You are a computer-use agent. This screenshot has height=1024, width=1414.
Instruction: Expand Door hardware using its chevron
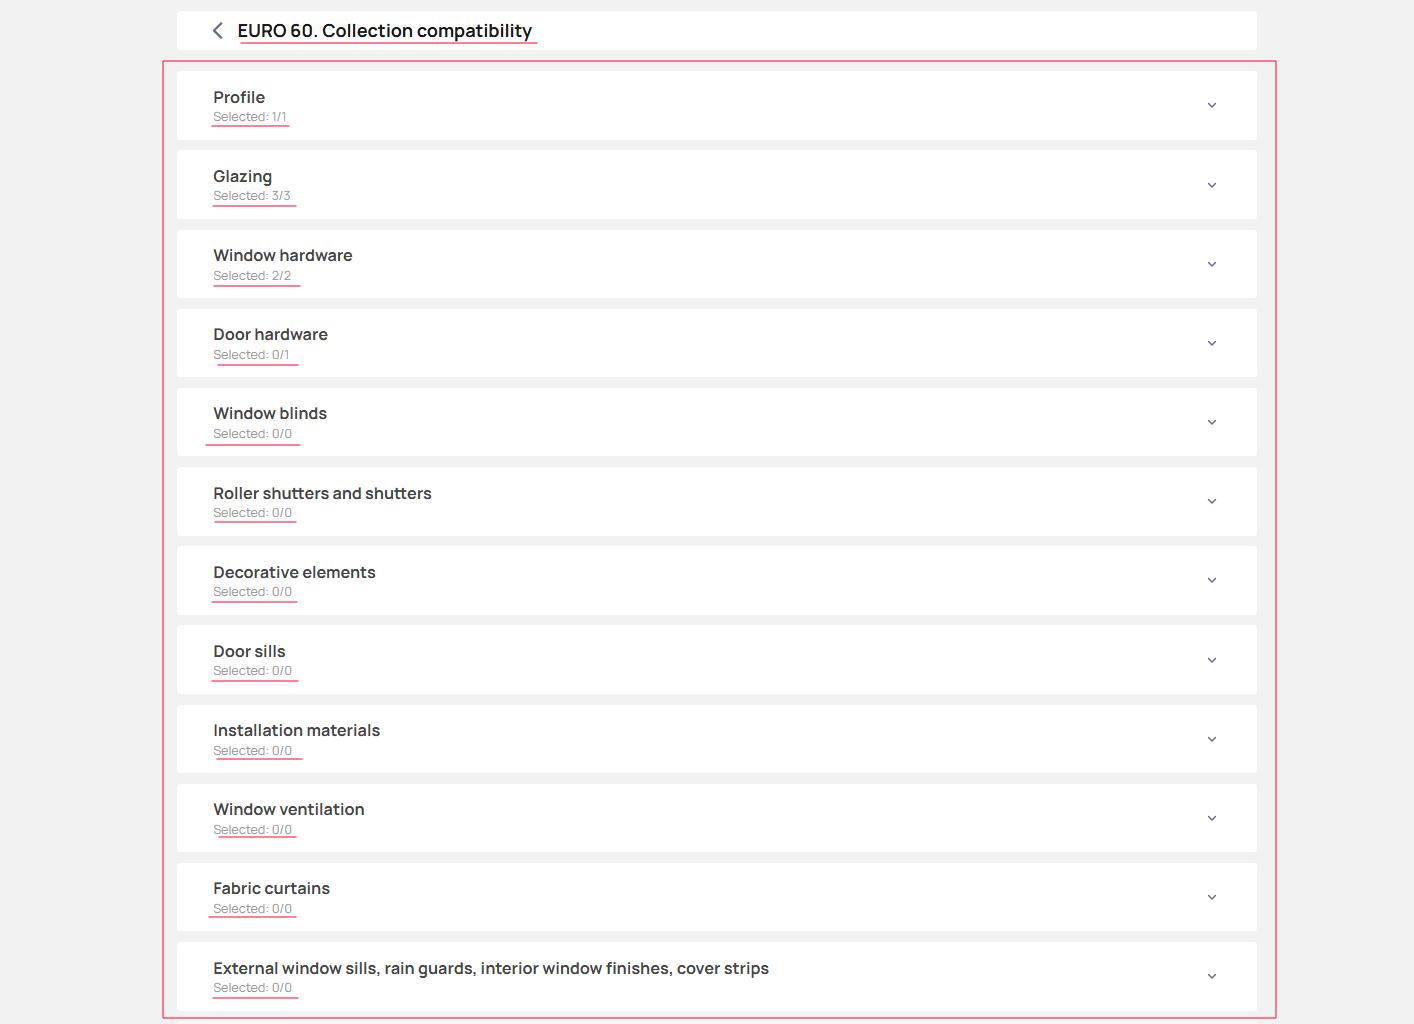[1211, 343]
